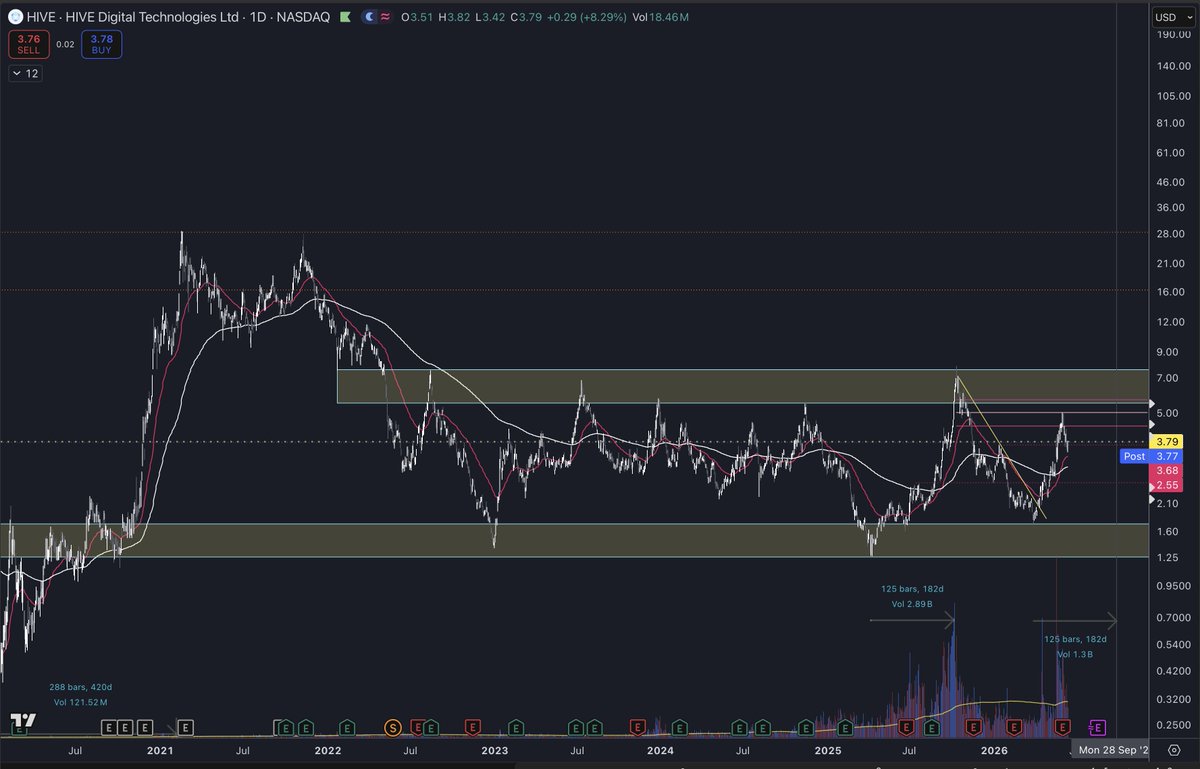1200x769 pixels.
Task: Select the 288 bars, 420d measurement label
Action: 82,688
